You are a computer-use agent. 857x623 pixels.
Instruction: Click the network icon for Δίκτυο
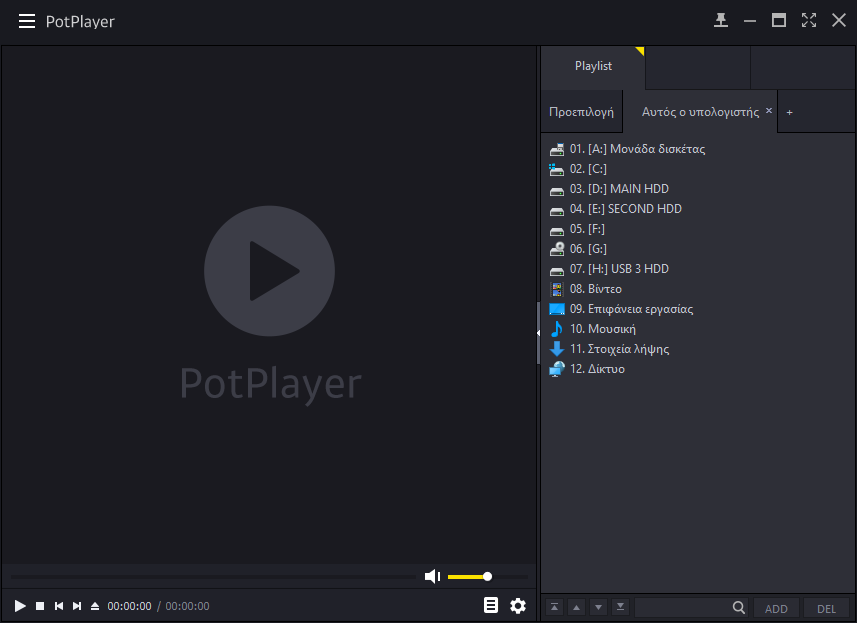556,369
